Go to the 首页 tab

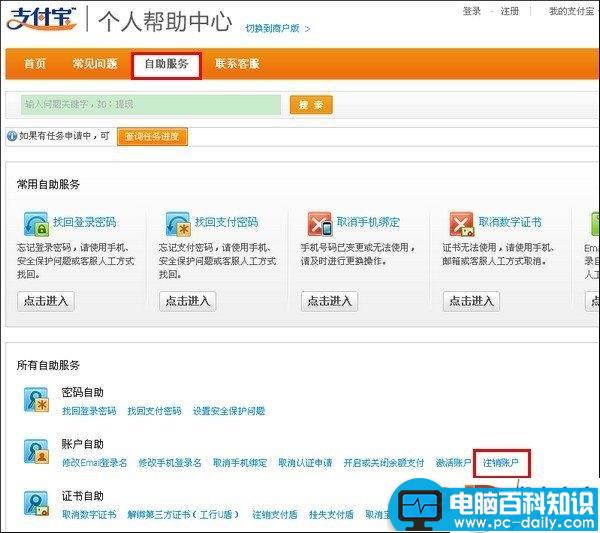point(35,64)
